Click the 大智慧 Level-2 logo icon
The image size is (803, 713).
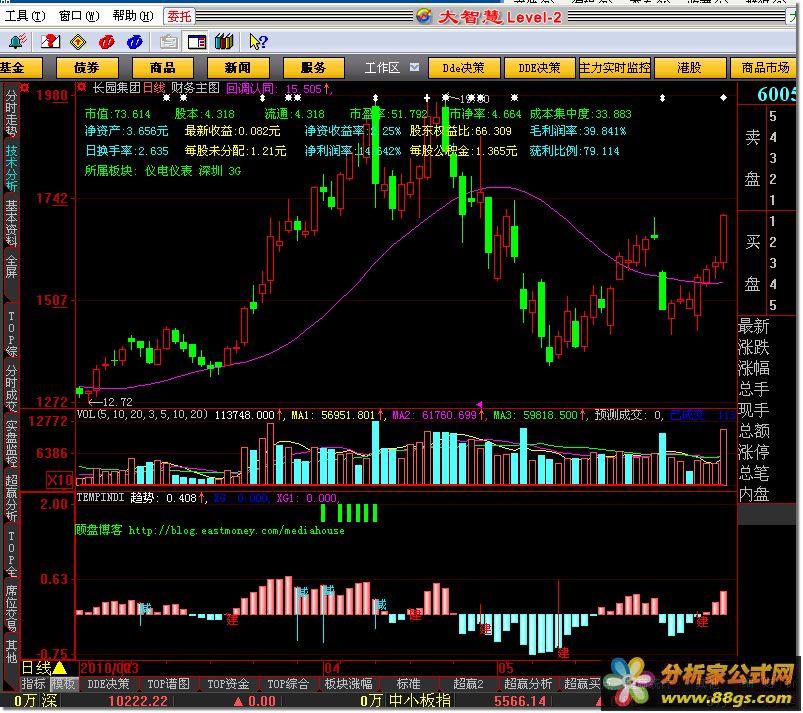click(424, 16)
